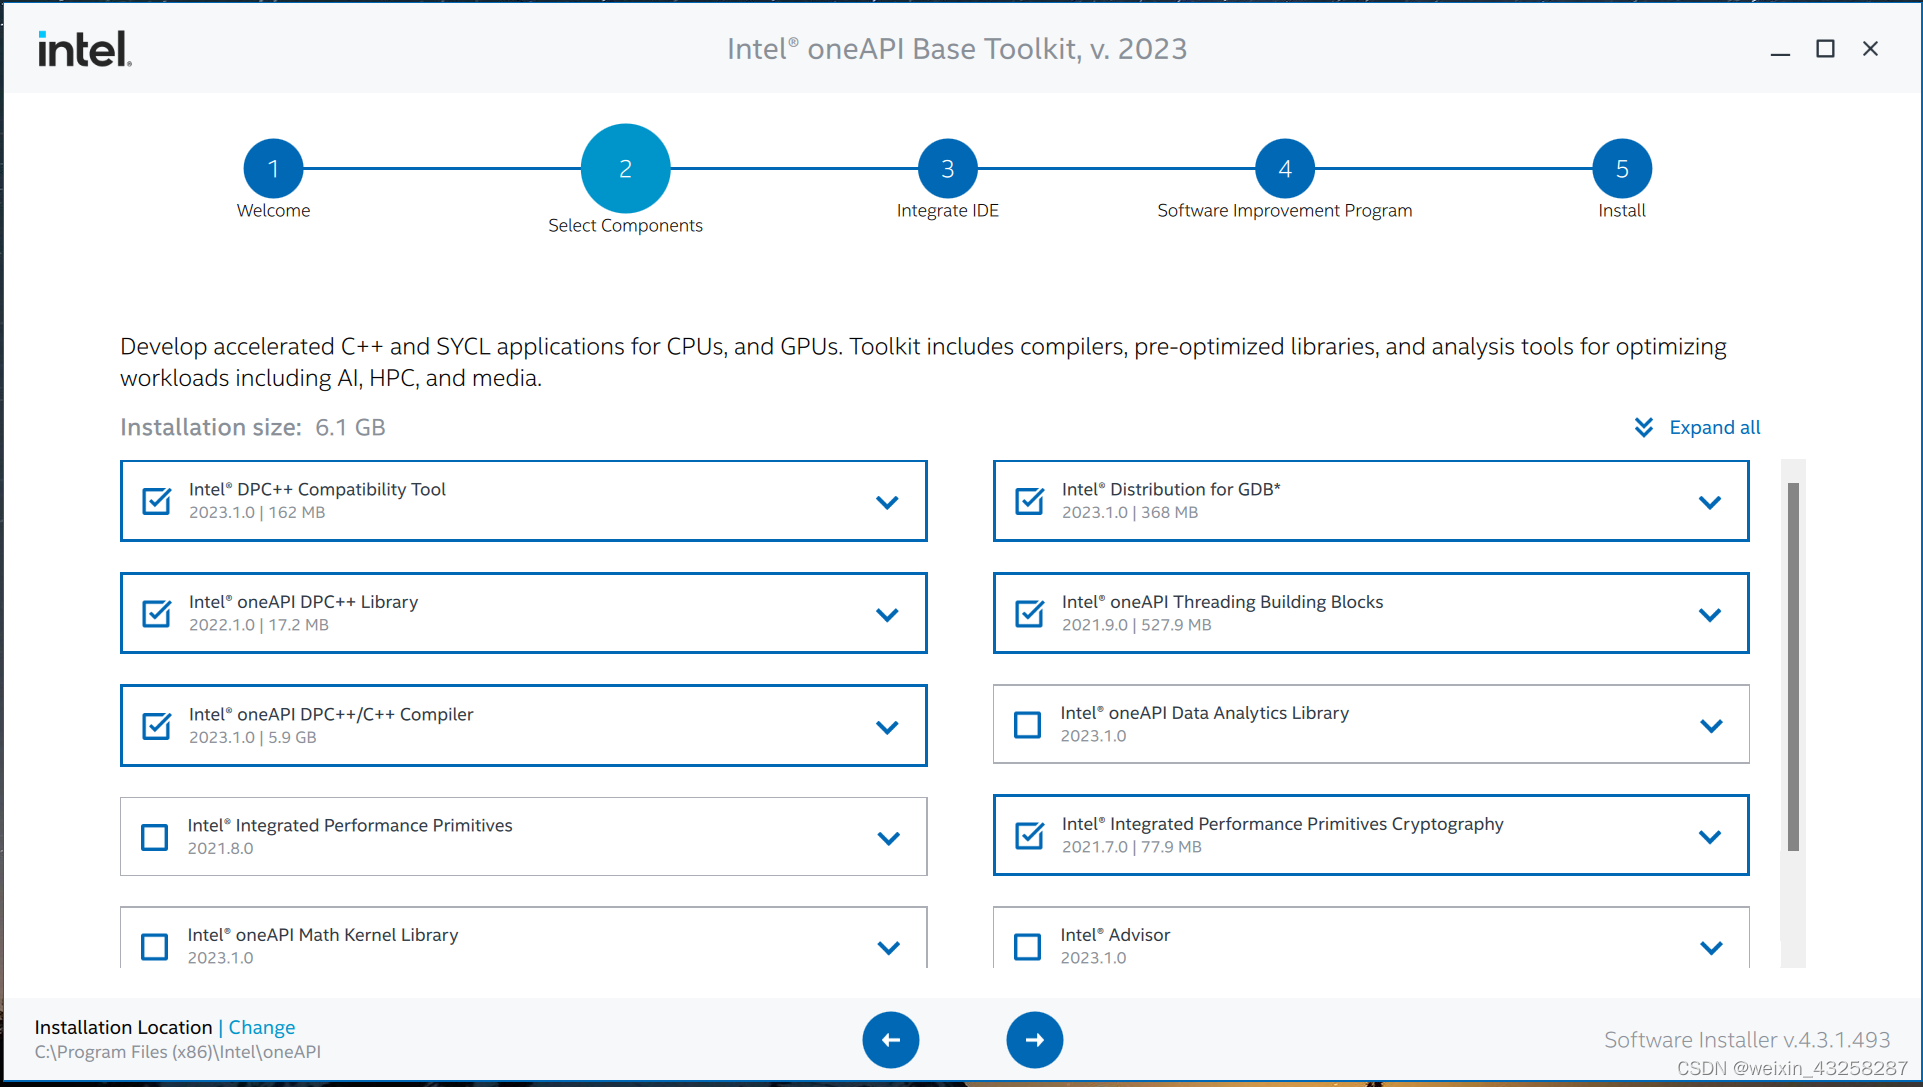Click the Expand all link text
1923x1087 pixels.
pos(1714,428)
